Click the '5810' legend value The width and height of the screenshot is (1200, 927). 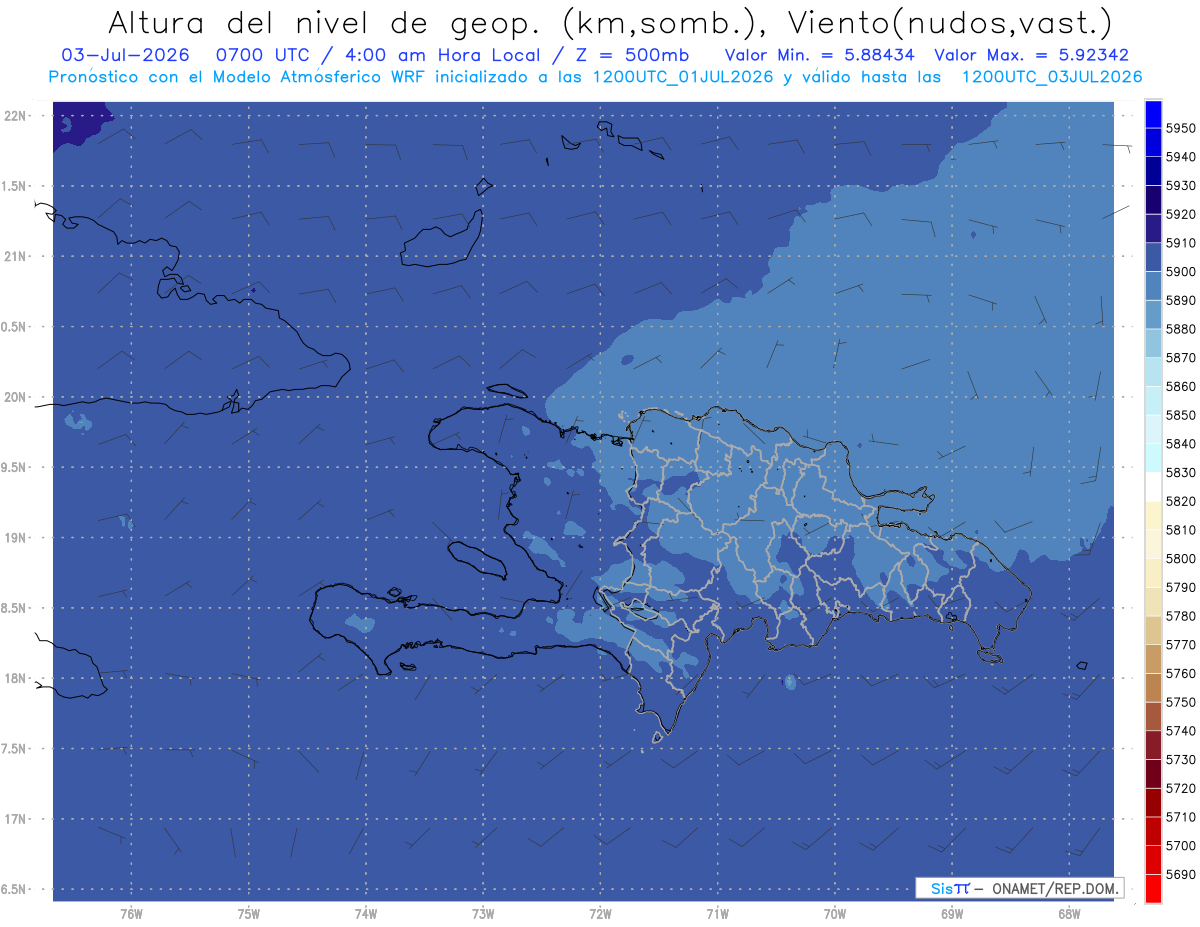tap(1181, 530)
